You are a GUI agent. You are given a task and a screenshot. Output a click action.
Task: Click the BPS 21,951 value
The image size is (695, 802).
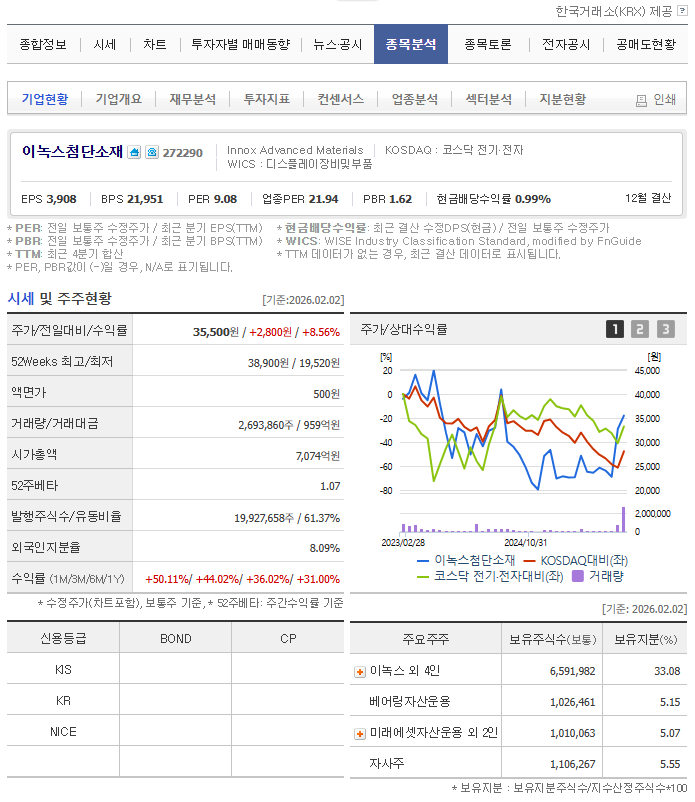point(146,199)
